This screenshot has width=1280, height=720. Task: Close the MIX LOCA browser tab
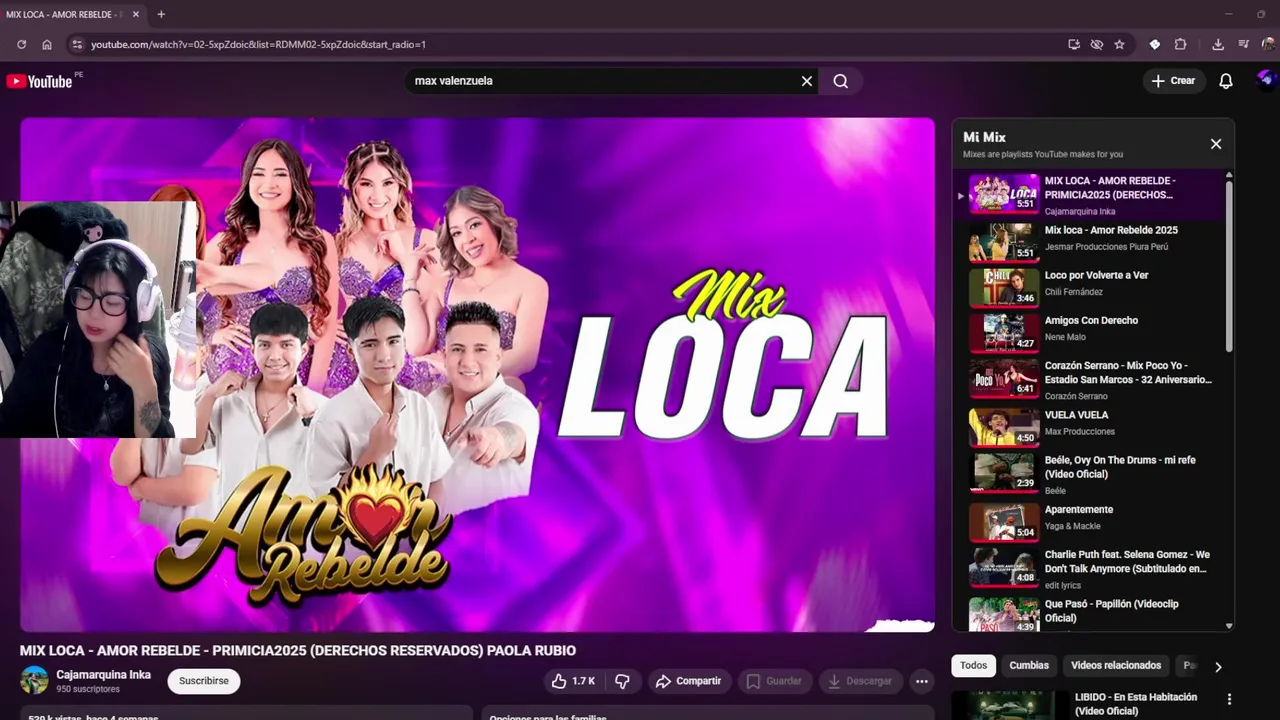tap(136, 14)
